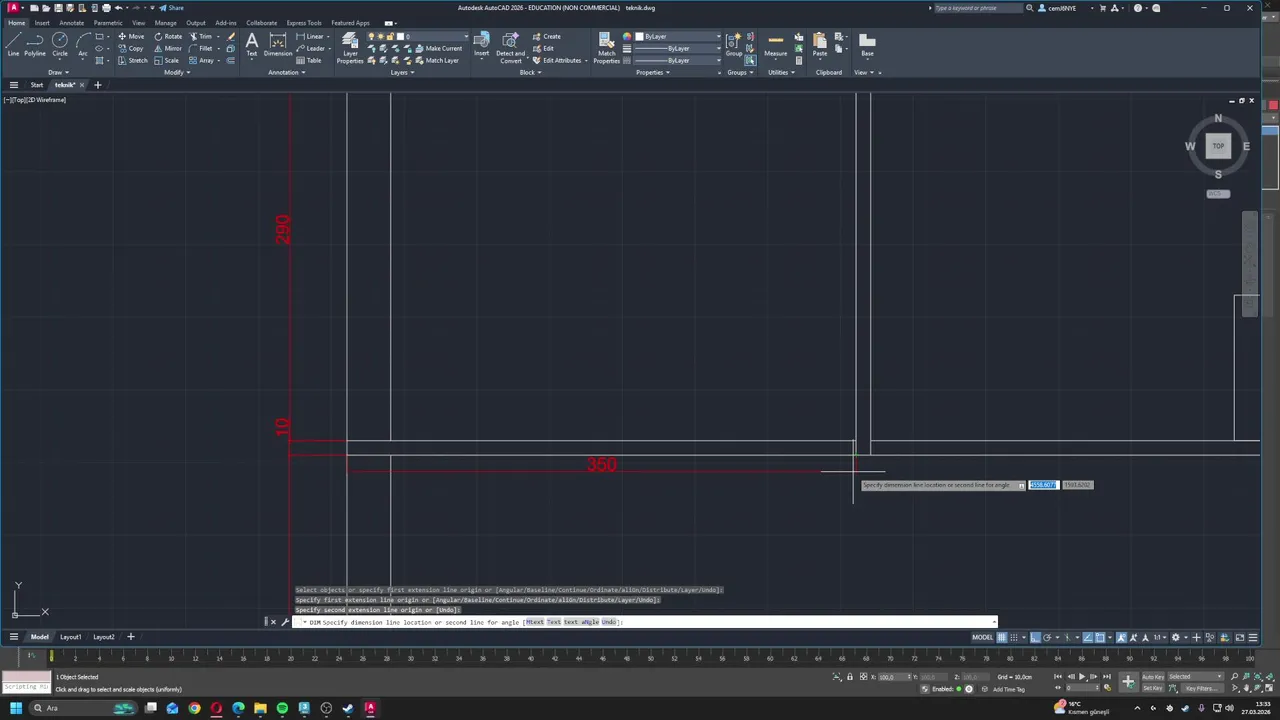Expand the Block panel flyout
The height and width of the screenshot is (720, 1280).
(530, 72)
